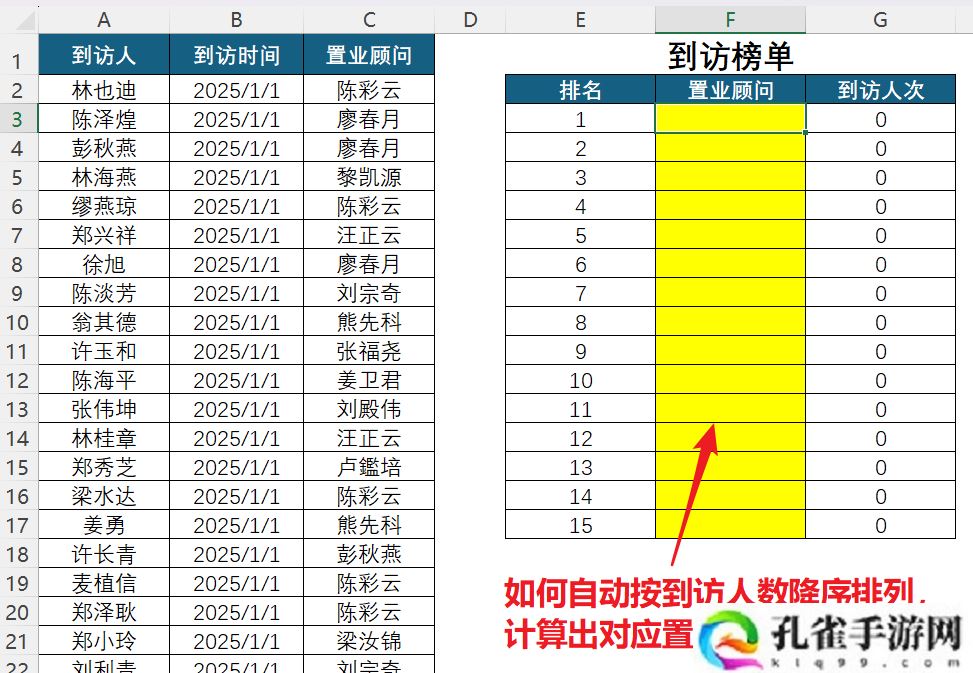Click the 置业顾问 header cell in column C
Screen dimensions: 973x673
tap(369, 55)
